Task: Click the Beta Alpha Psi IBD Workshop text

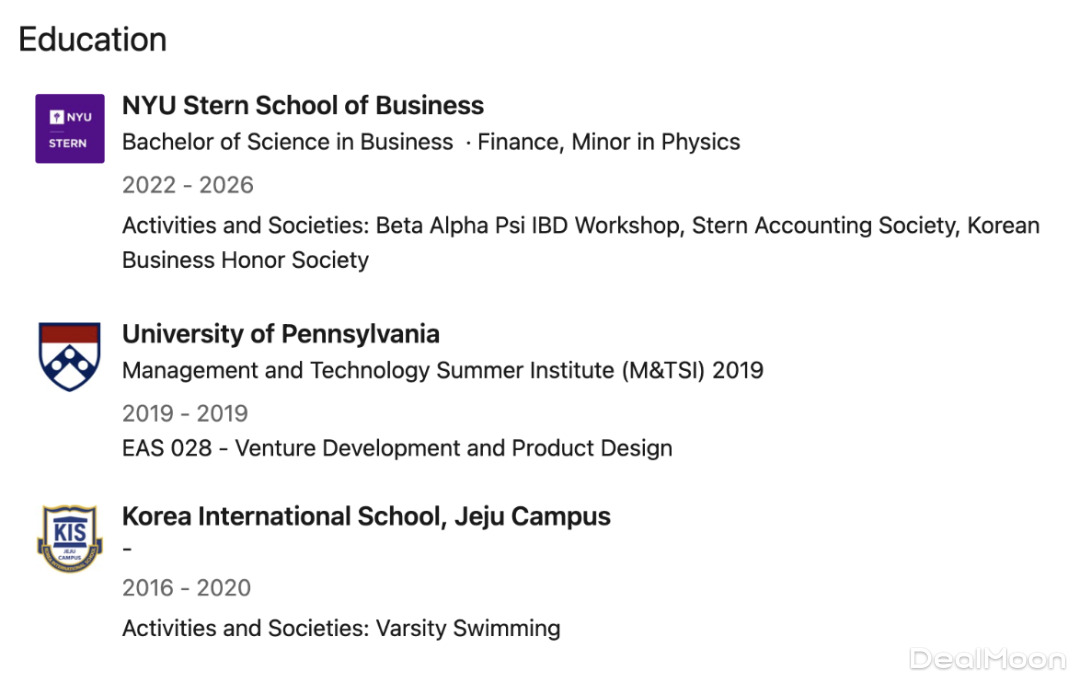Action: (x=527, y=226)
